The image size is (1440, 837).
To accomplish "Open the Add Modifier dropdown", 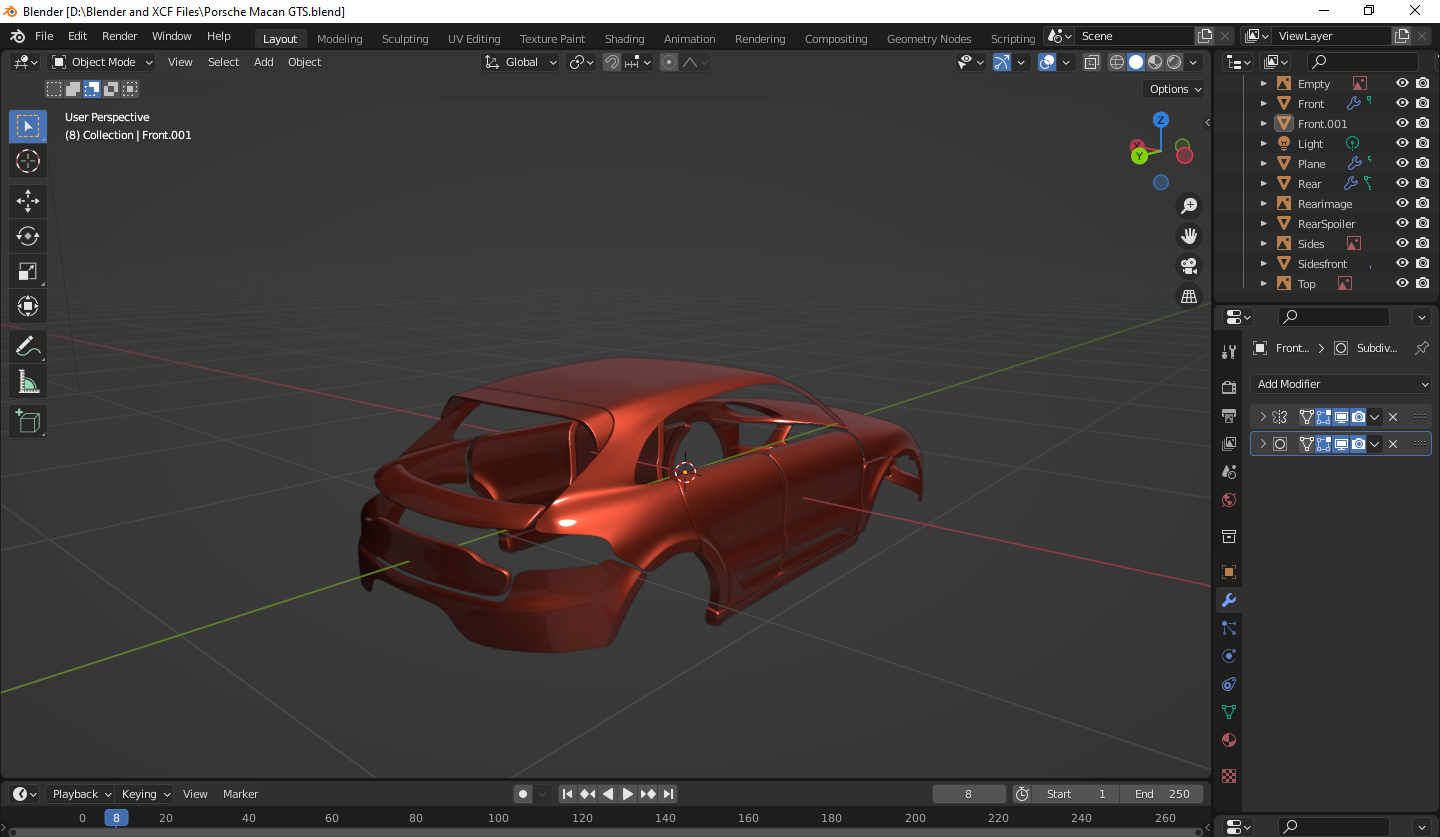I will point(1342,384).
